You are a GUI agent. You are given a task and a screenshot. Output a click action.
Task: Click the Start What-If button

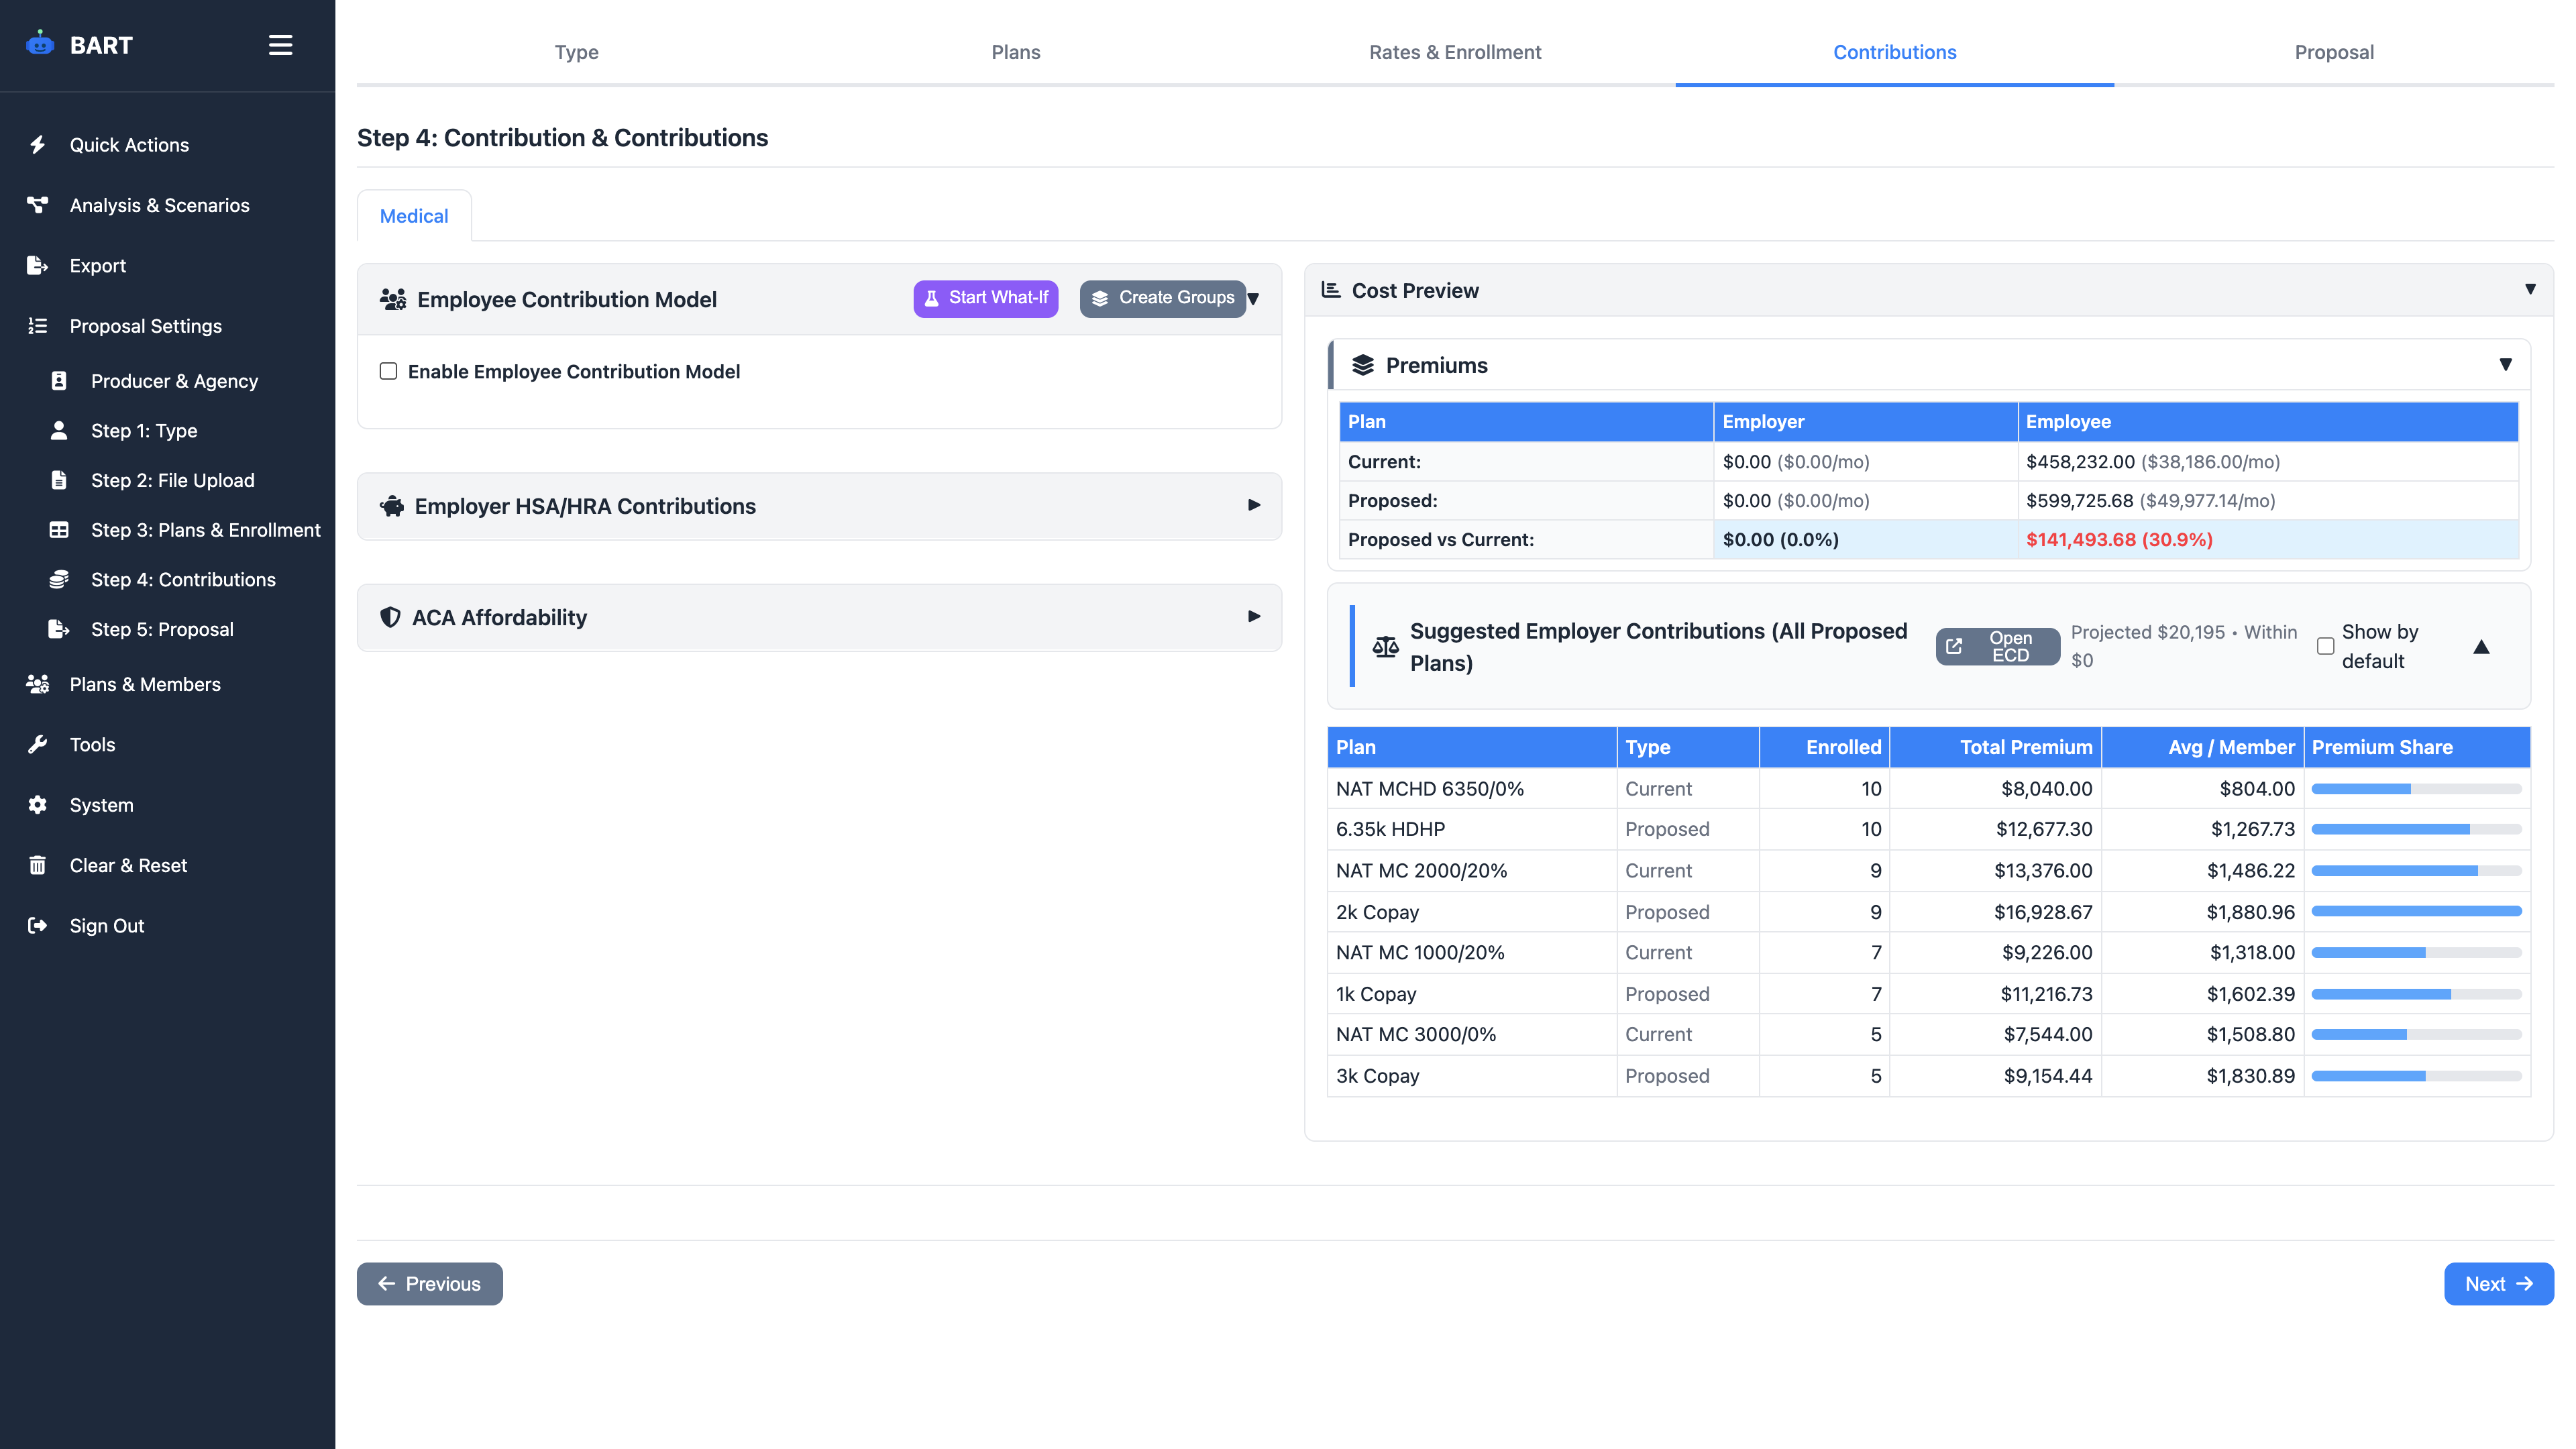985,297
